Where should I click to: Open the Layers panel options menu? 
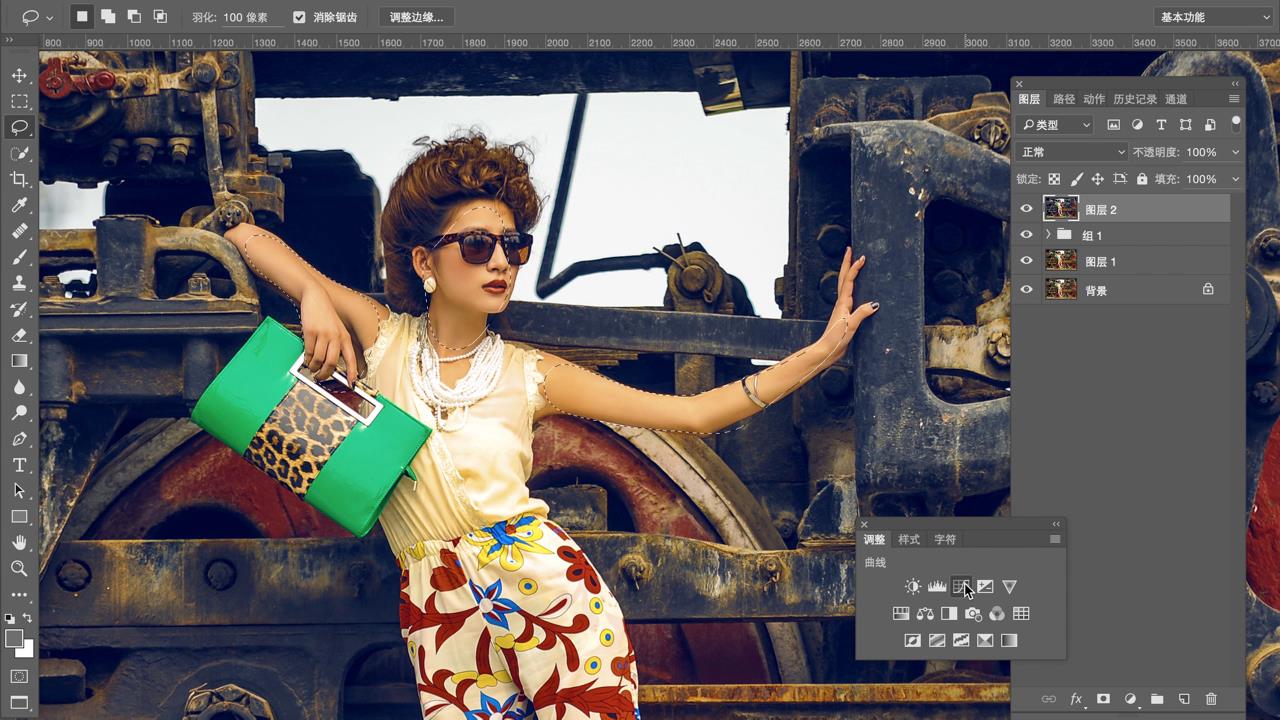pyautogui.click(x=1234, y=99)
